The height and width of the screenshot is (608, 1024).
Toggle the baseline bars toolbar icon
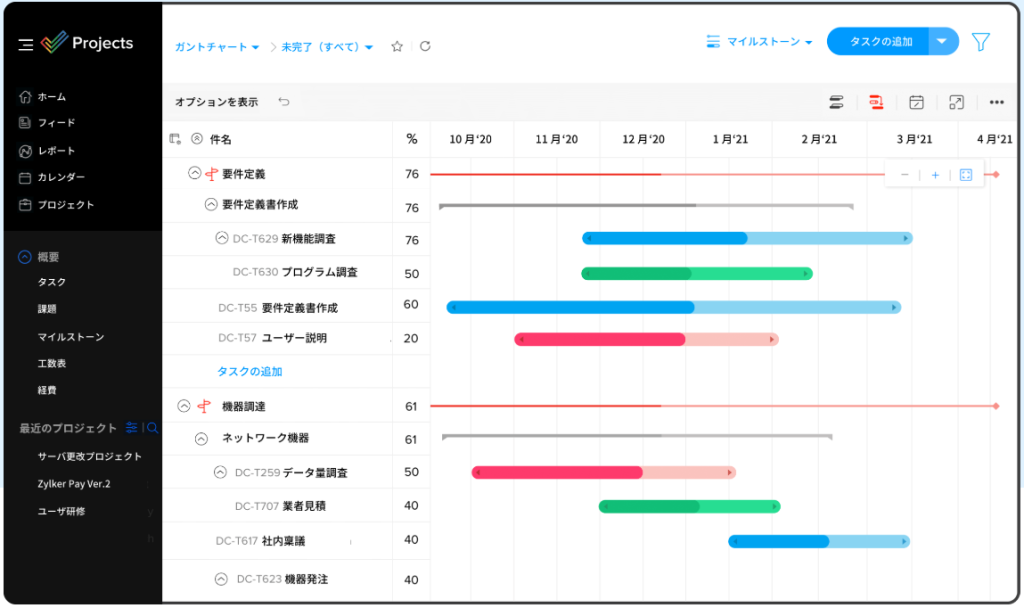(x=836, y=102)
